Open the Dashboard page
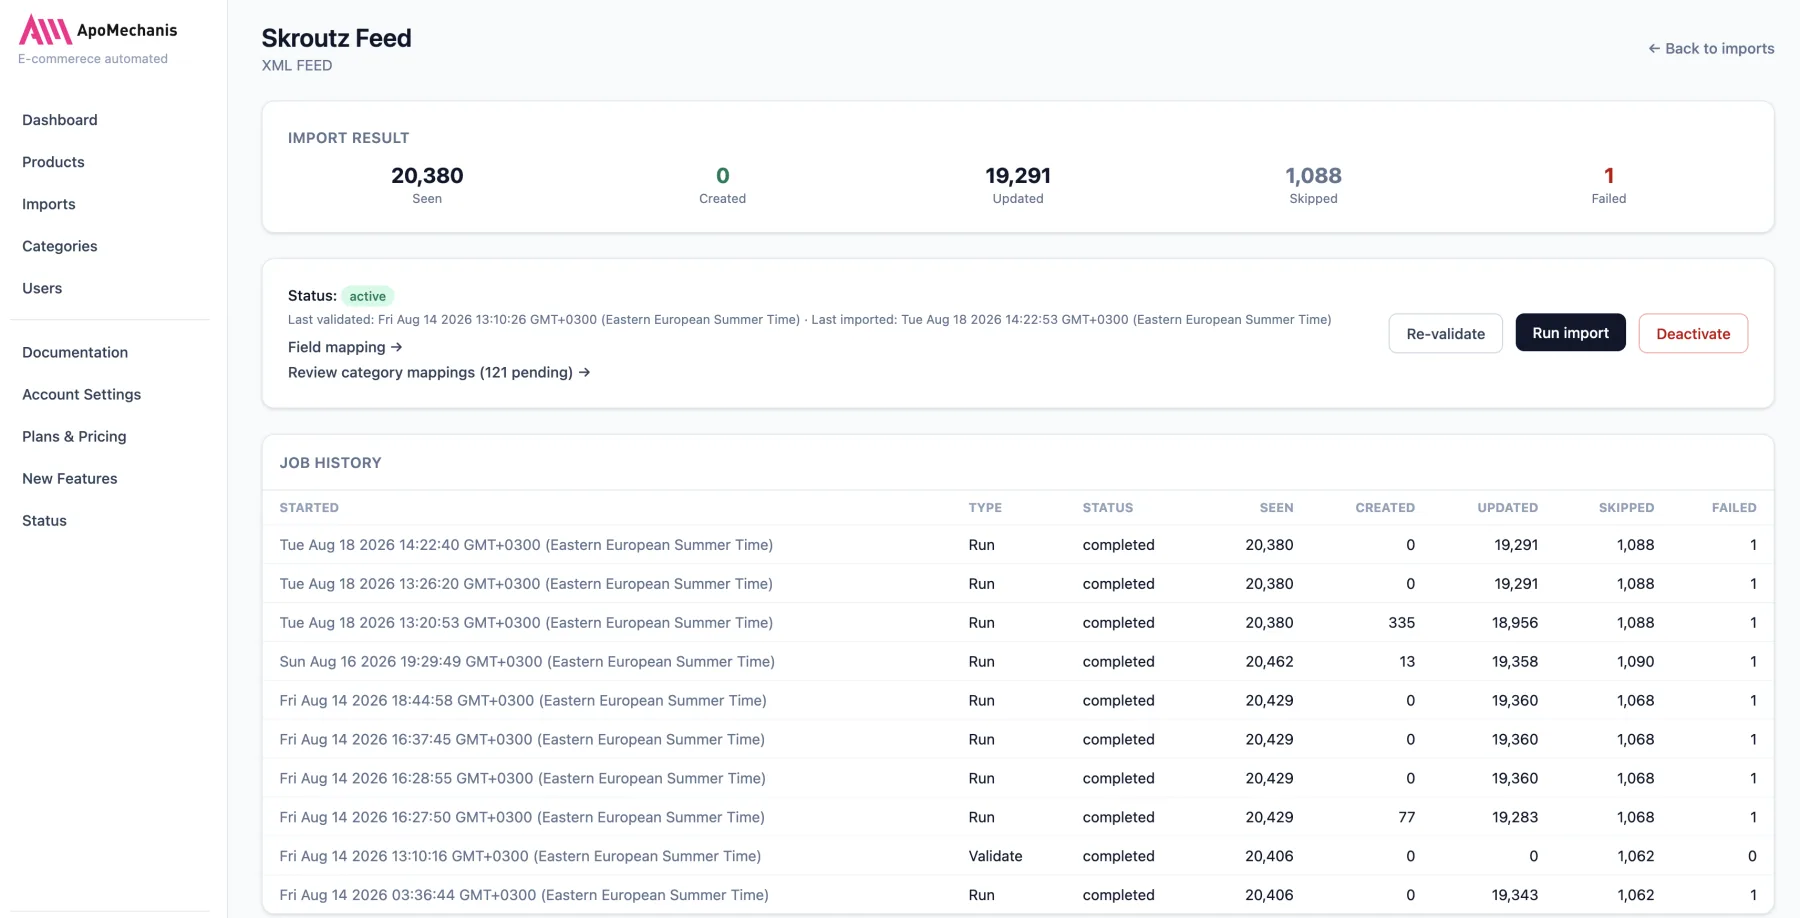Screen dimensions: 1800x918 click(60, 120)
